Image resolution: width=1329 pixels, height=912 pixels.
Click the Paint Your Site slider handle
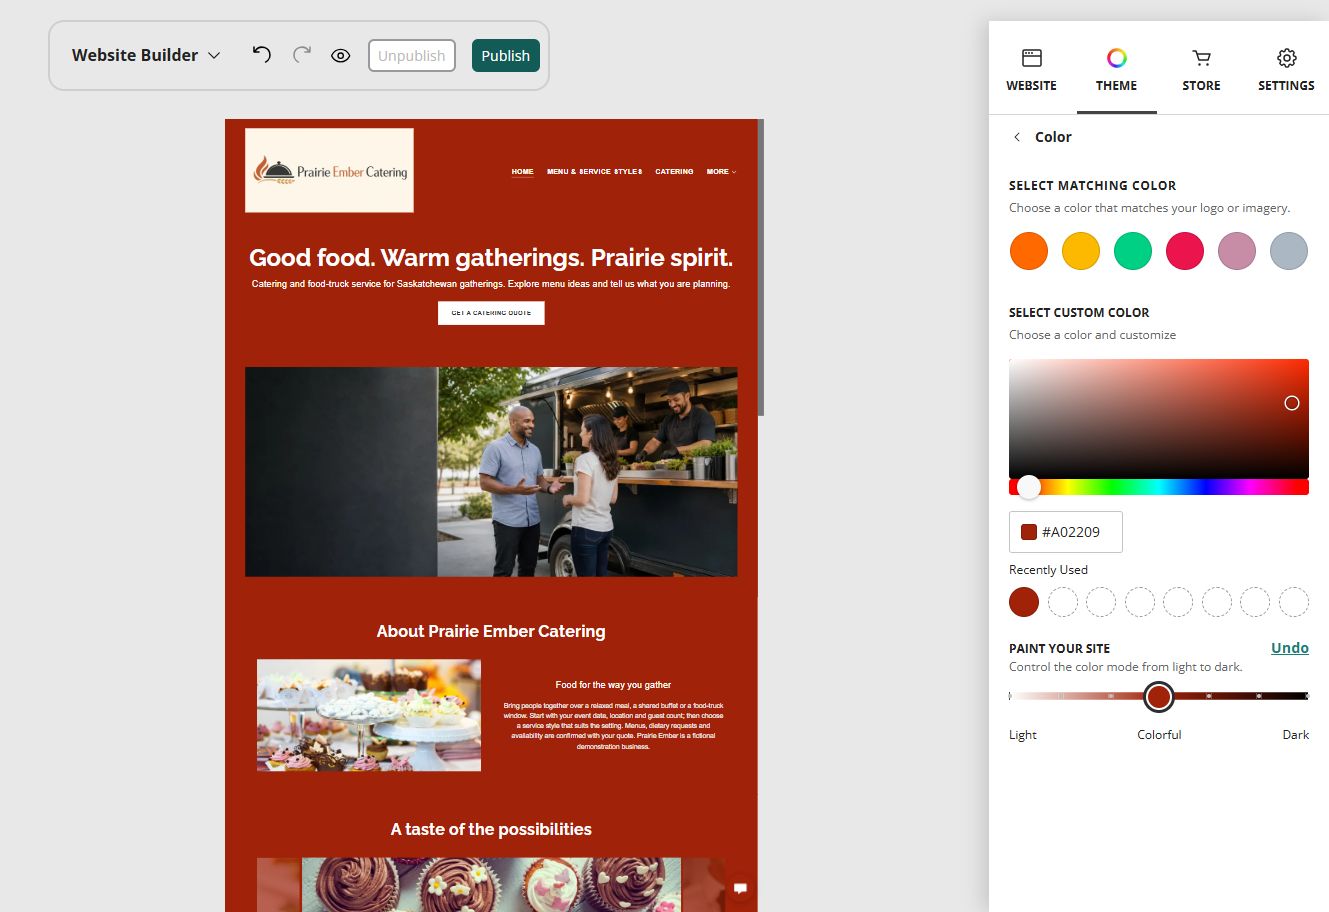(1159, 696)
